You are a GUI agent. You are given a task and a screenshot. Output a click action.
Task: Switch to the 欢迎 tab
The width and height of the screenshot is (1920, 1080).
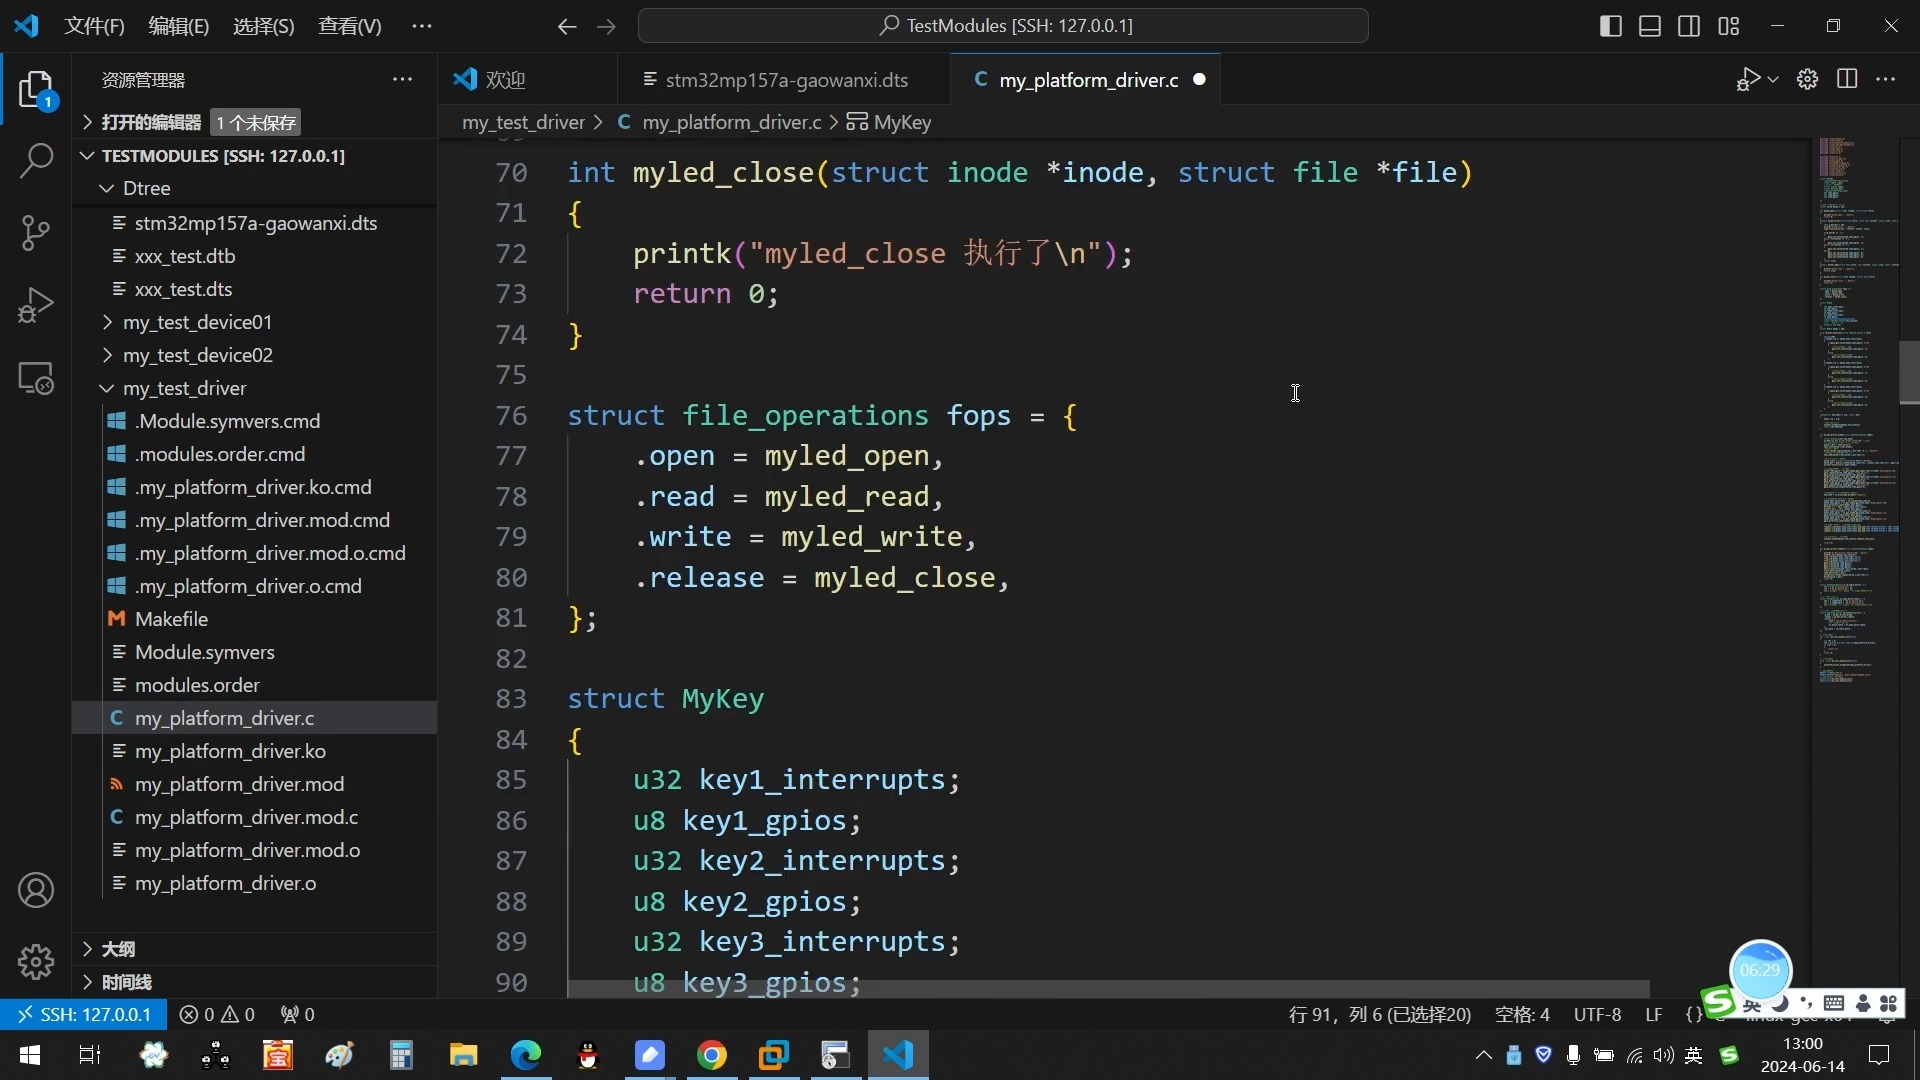pyautogui.click(x=526, y=79)
